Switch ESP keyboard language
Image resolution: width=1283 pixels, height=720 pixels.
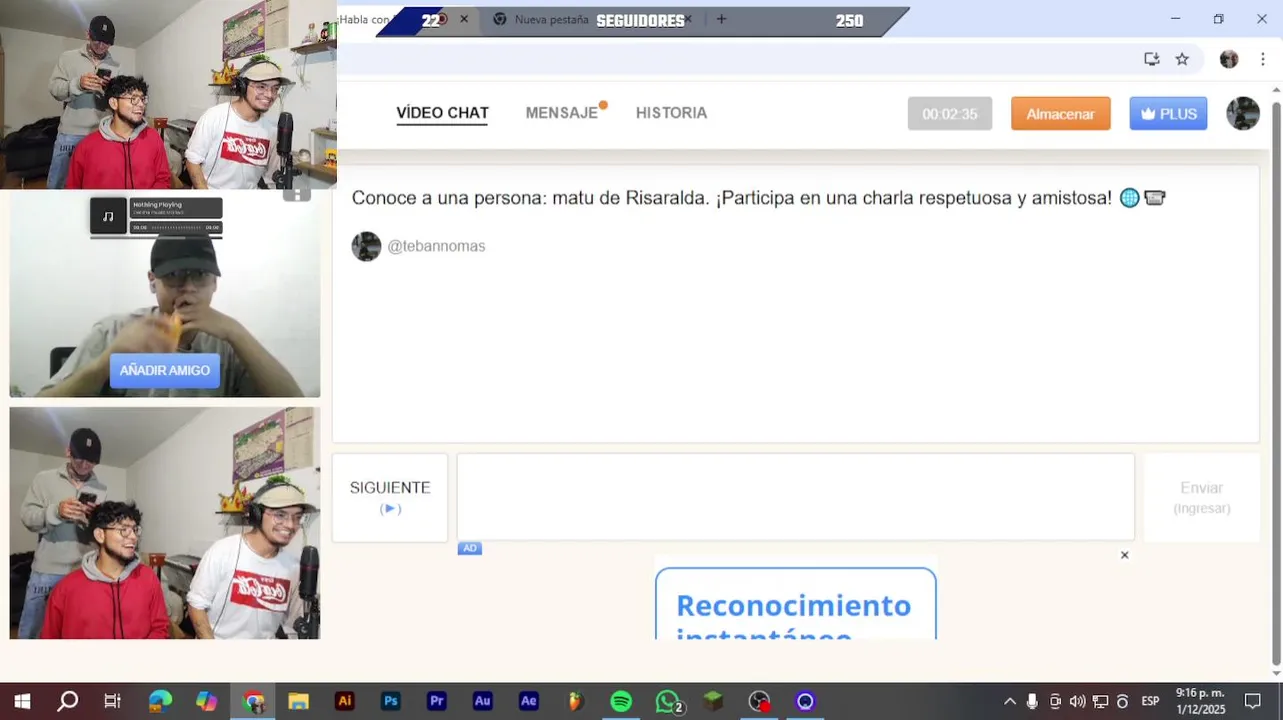pyautogui.click(x=1150, y=701)
